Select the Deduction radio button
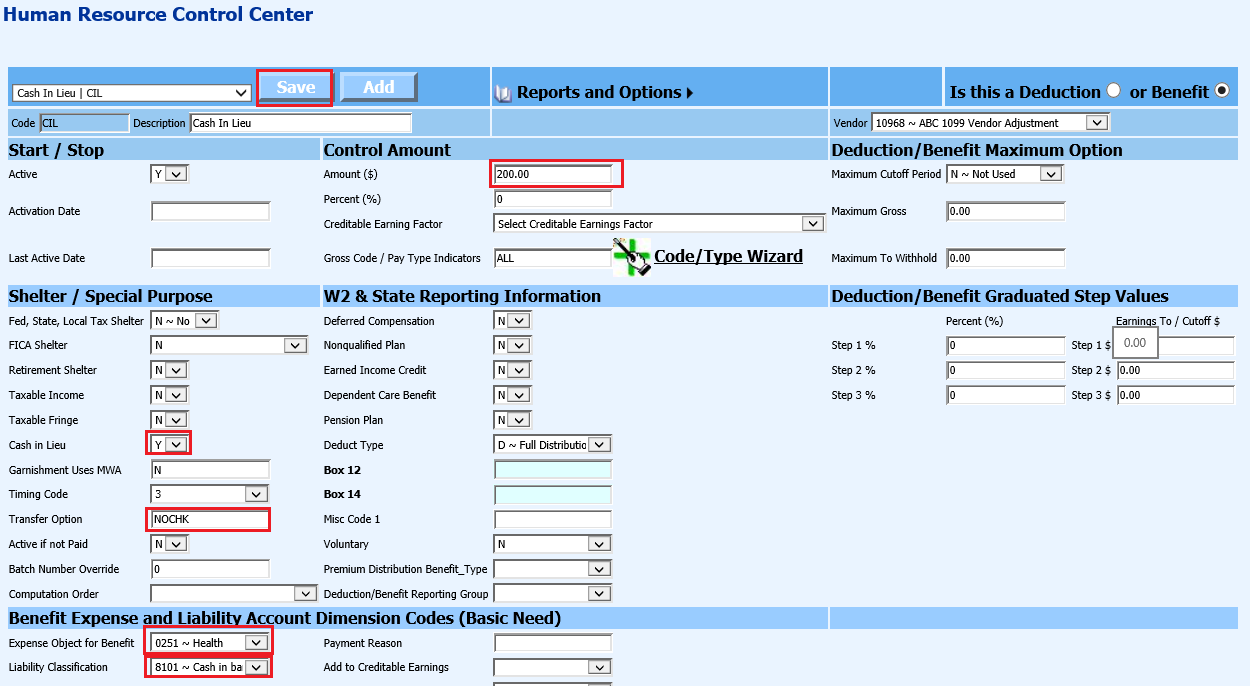Image resolution: width=1250 pixels, height=686 pixels. 1114,91
